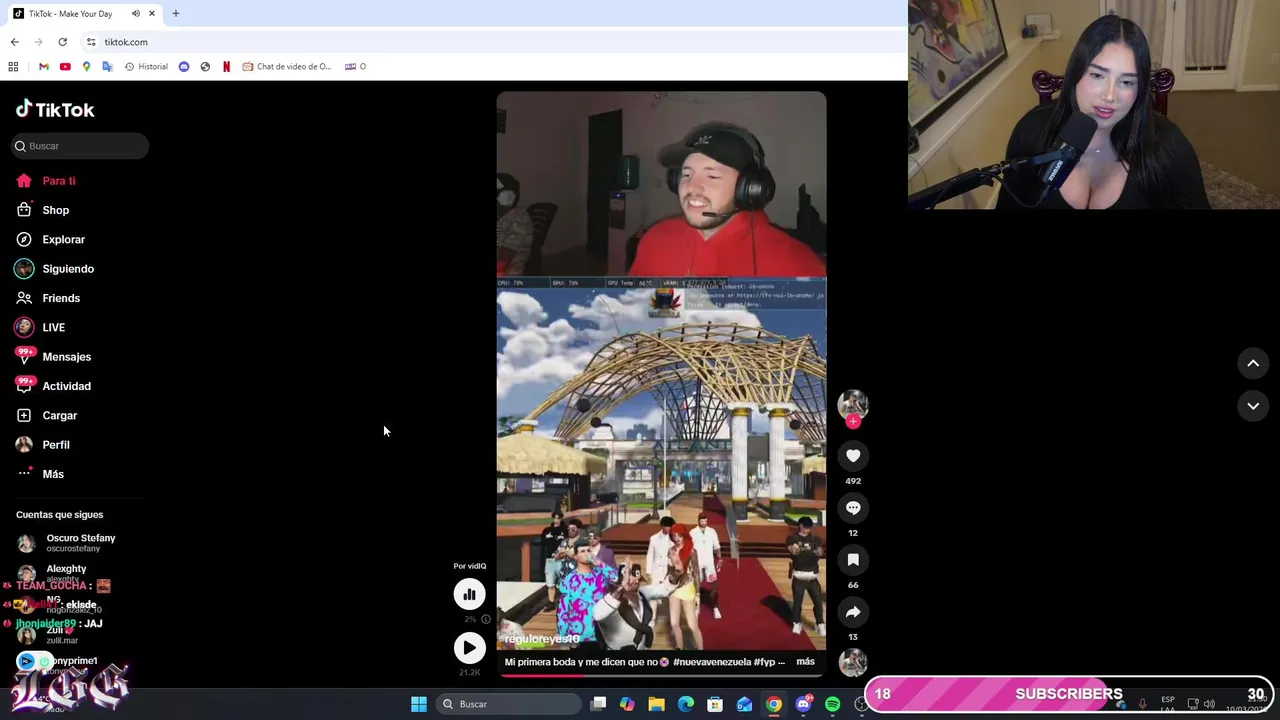This screenshot has height=720, width=1280.
Task: Open Cargar to upload a video
Action: pos(59,415)
